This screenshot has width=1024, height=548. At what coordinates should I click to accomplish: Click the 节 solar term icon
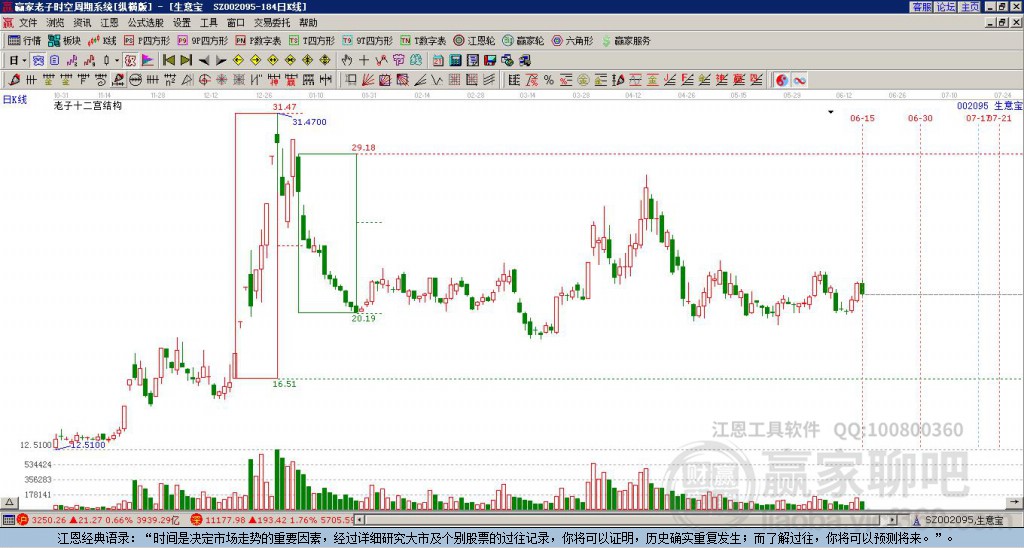pyautogui.click(x=398, y=61)
